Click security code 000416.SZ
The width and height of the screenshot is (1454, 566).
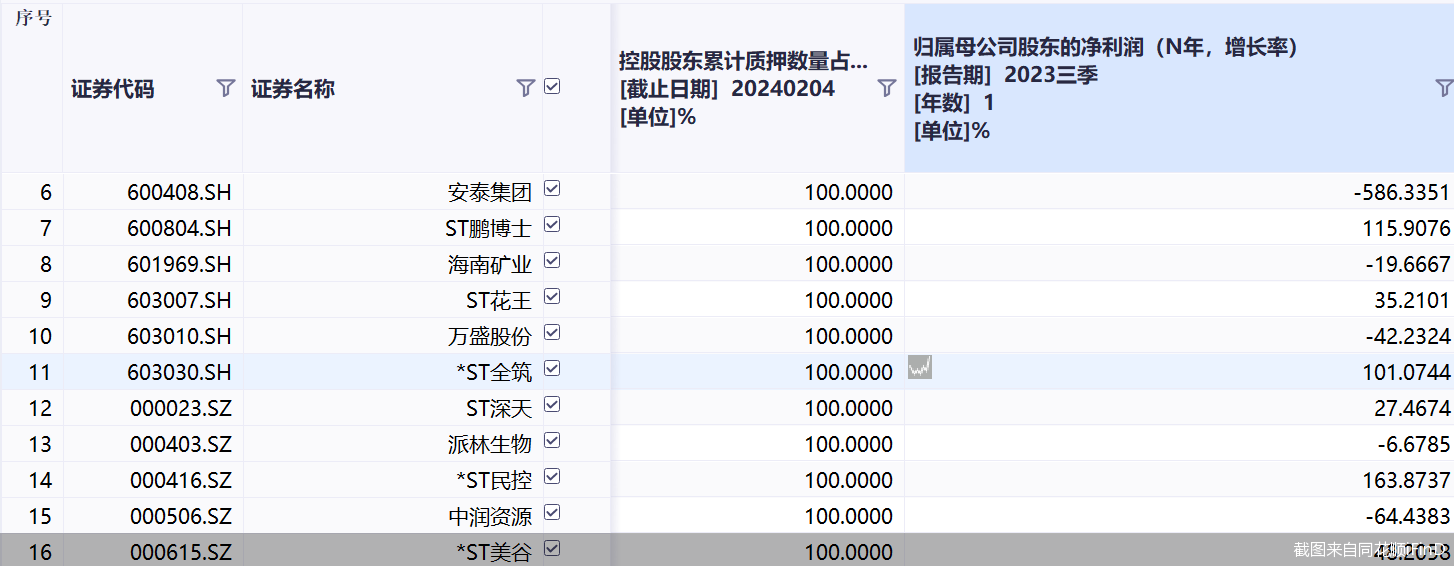click(x=181, y=480)
